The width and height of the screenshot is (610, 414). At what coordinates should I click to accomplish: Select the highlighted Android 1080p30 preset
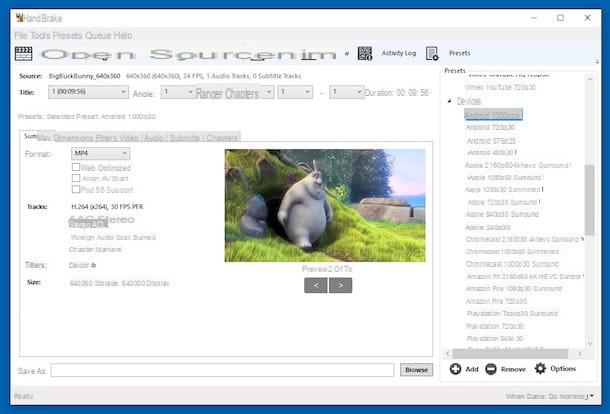point(493,115)
